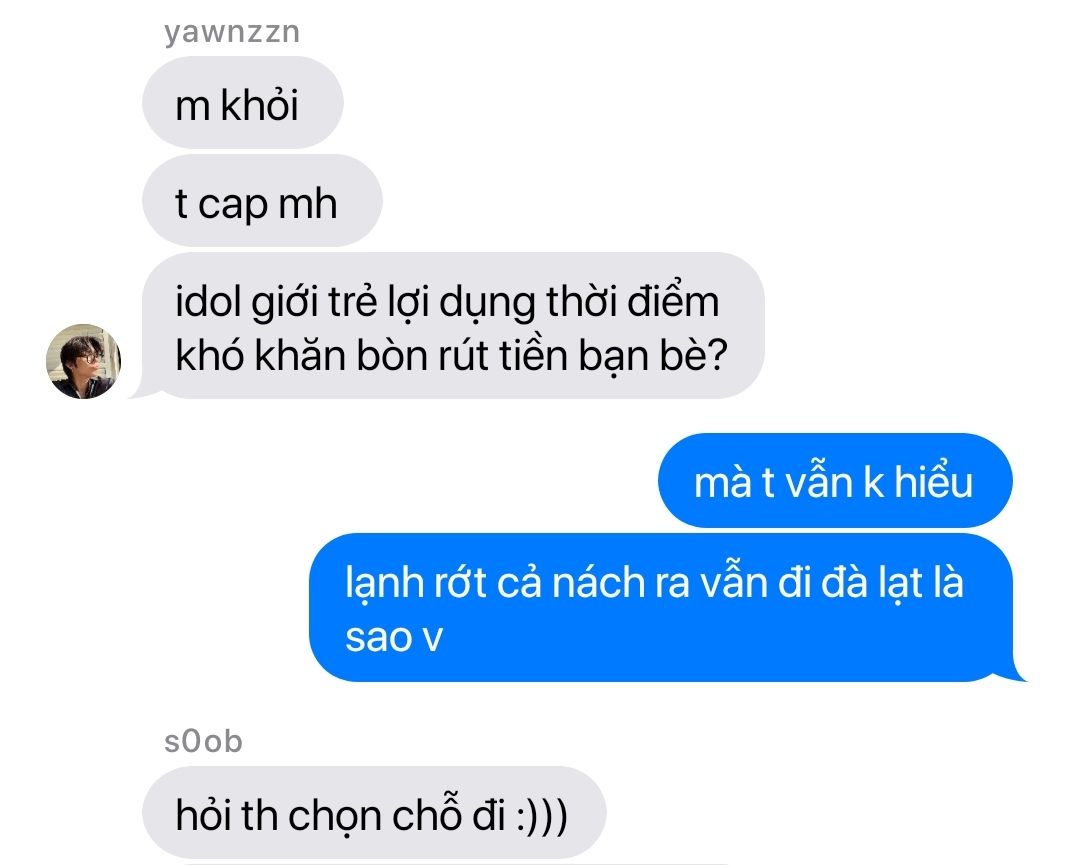Click the ':)))' emoticon in s0ob's message

coord(543,815)
